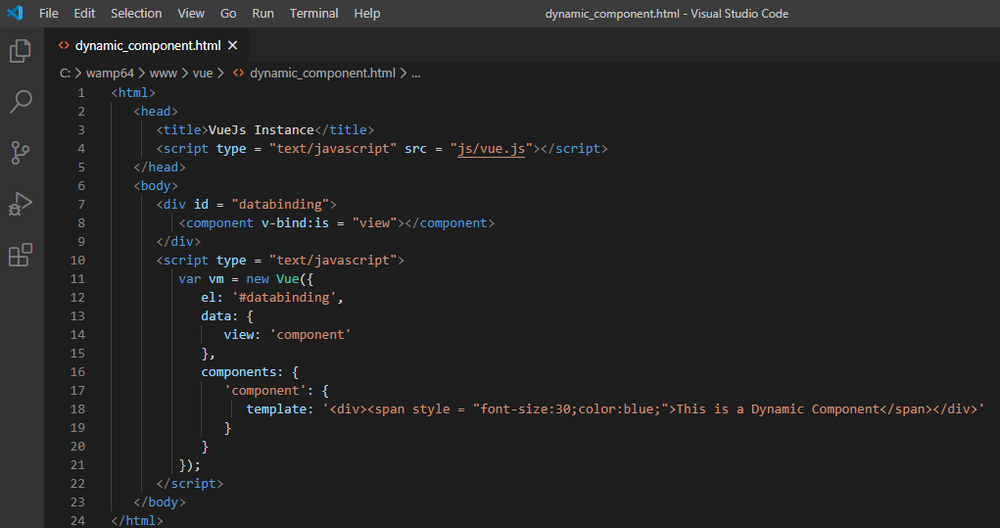Click the closing </html> tag on line 24
The width and height of the screenshot is (1000, 528).
coord(137,521)
